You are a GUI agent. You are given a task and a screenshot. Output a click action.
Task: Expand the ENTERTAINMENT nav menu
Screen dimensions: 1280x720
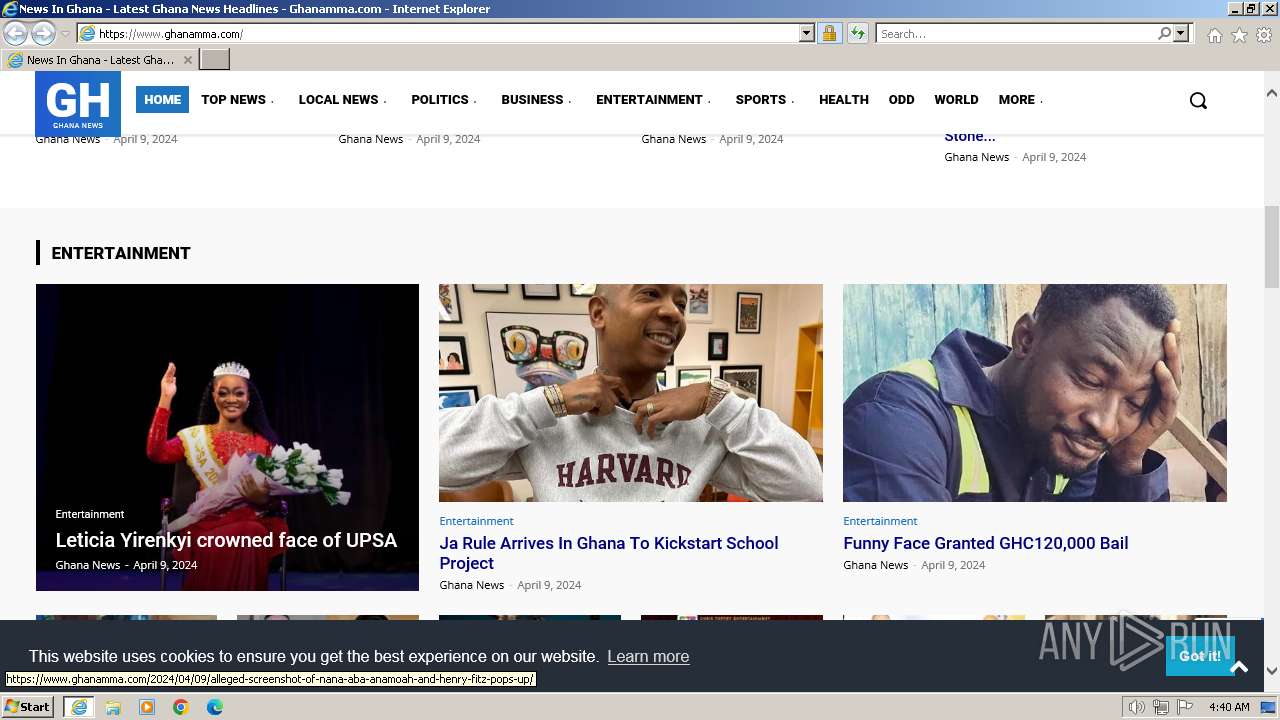(653, 100)
